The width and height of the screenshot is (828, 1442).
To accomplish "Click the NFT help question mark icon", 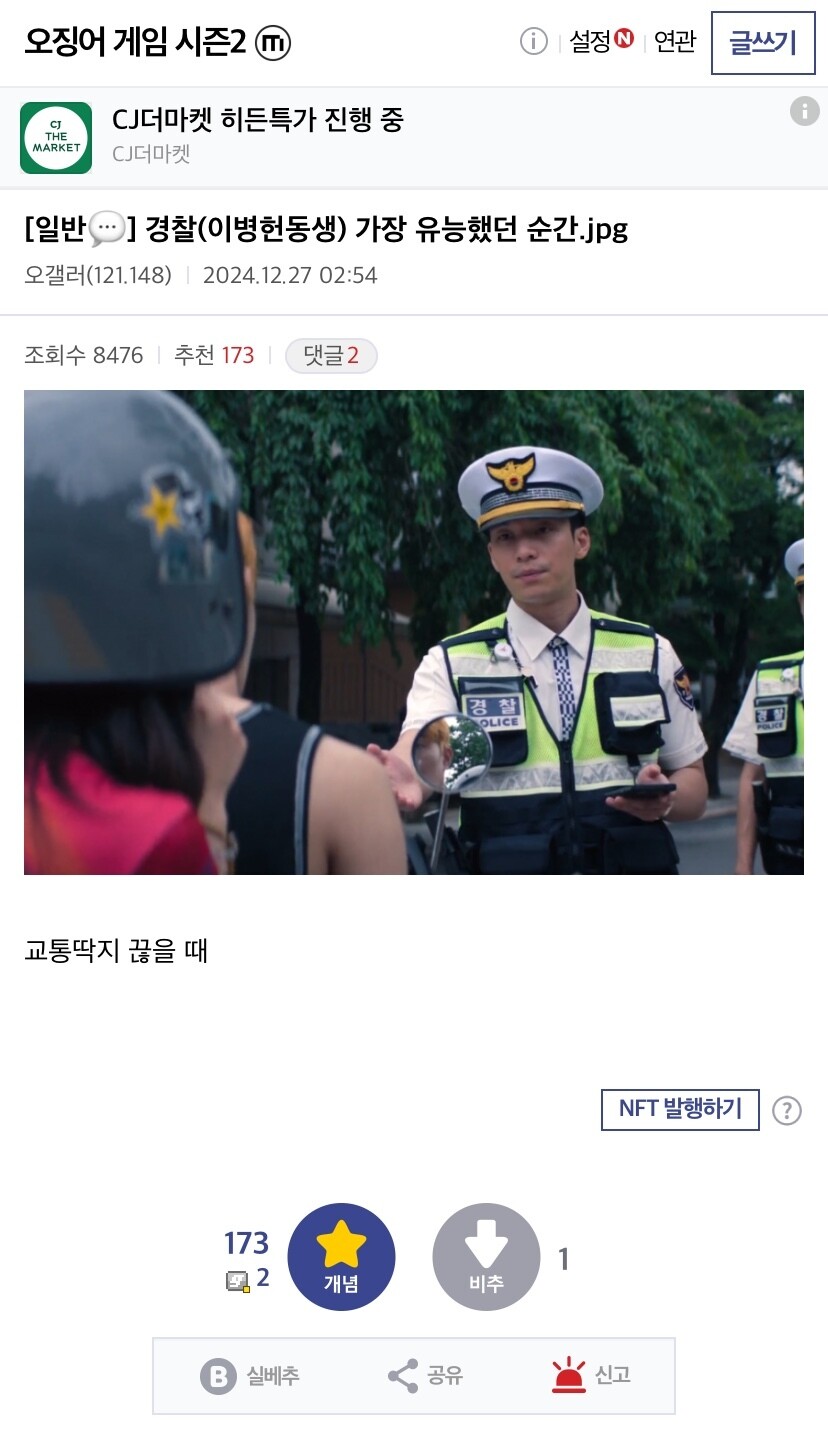I will tap(787, 1110).
